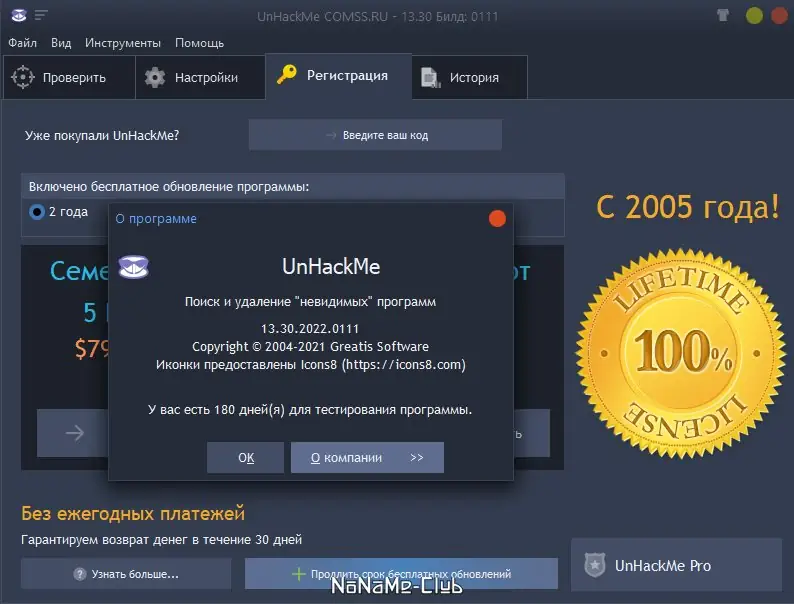Screen dimensions: 794x604
Task: Open the Инструменты menu
Action: [x=123, y=43]
